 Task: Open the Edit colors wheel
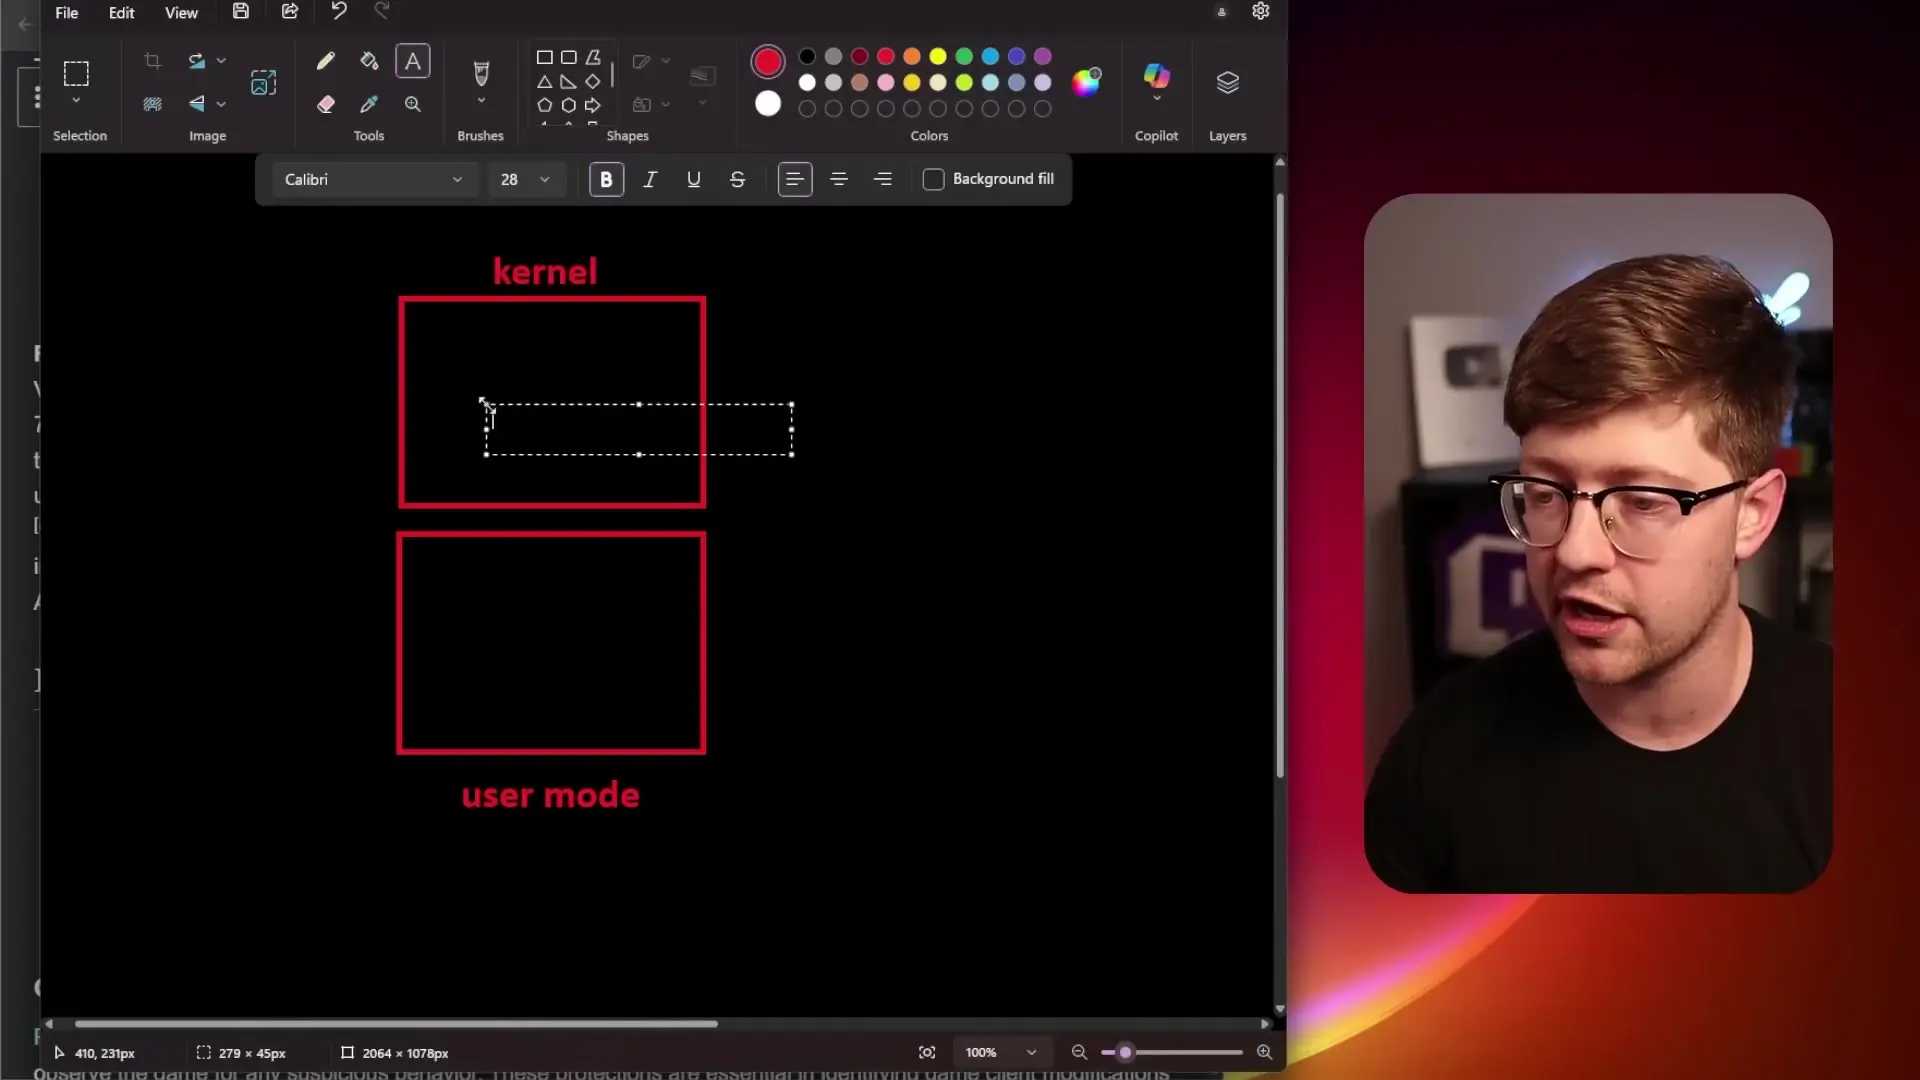(x=1086, y=82)
